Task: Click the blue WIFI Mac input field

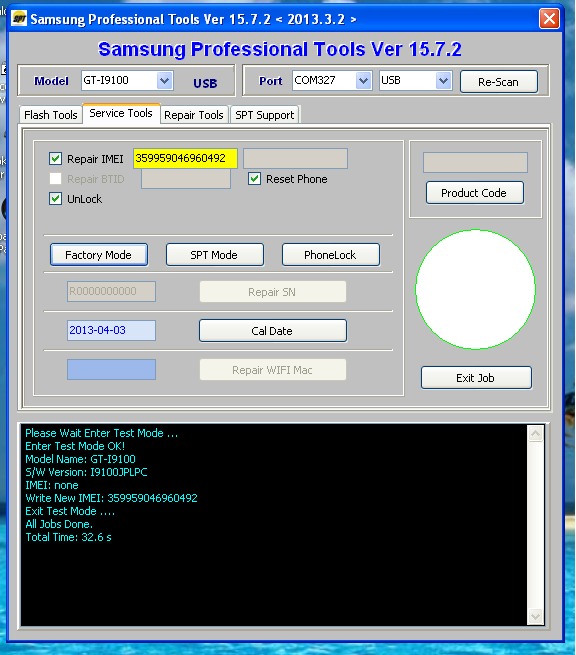Action: tap(111, 369)
